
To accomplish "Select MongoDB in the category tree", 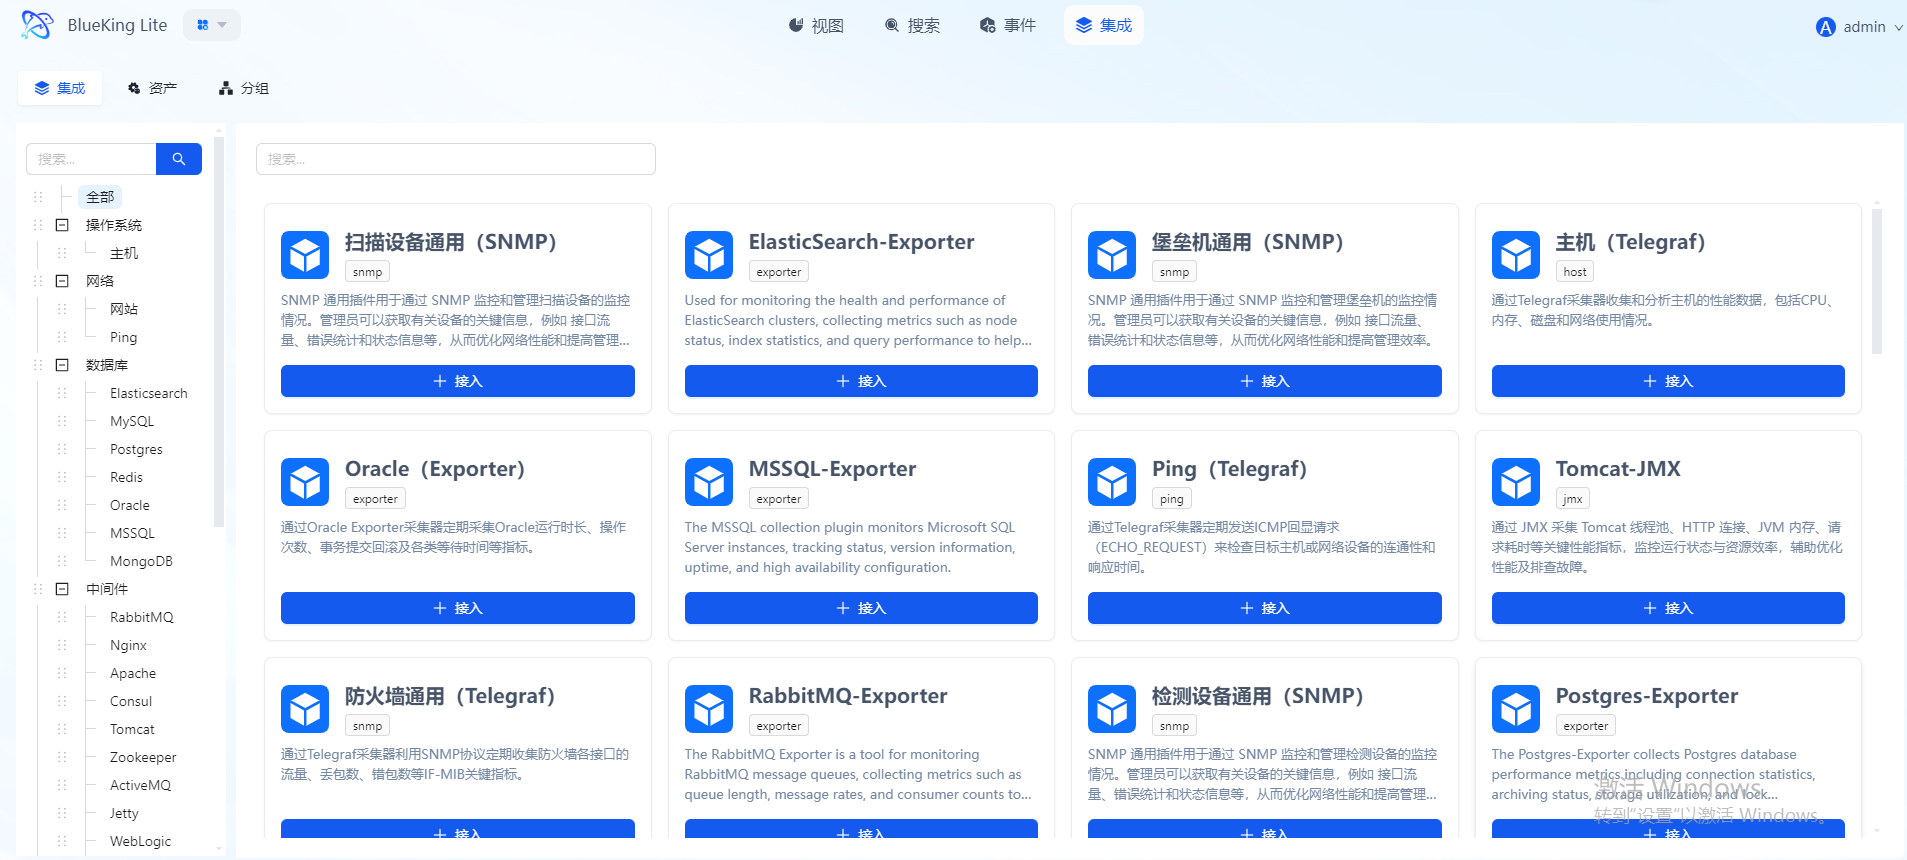I will point(141,561).
